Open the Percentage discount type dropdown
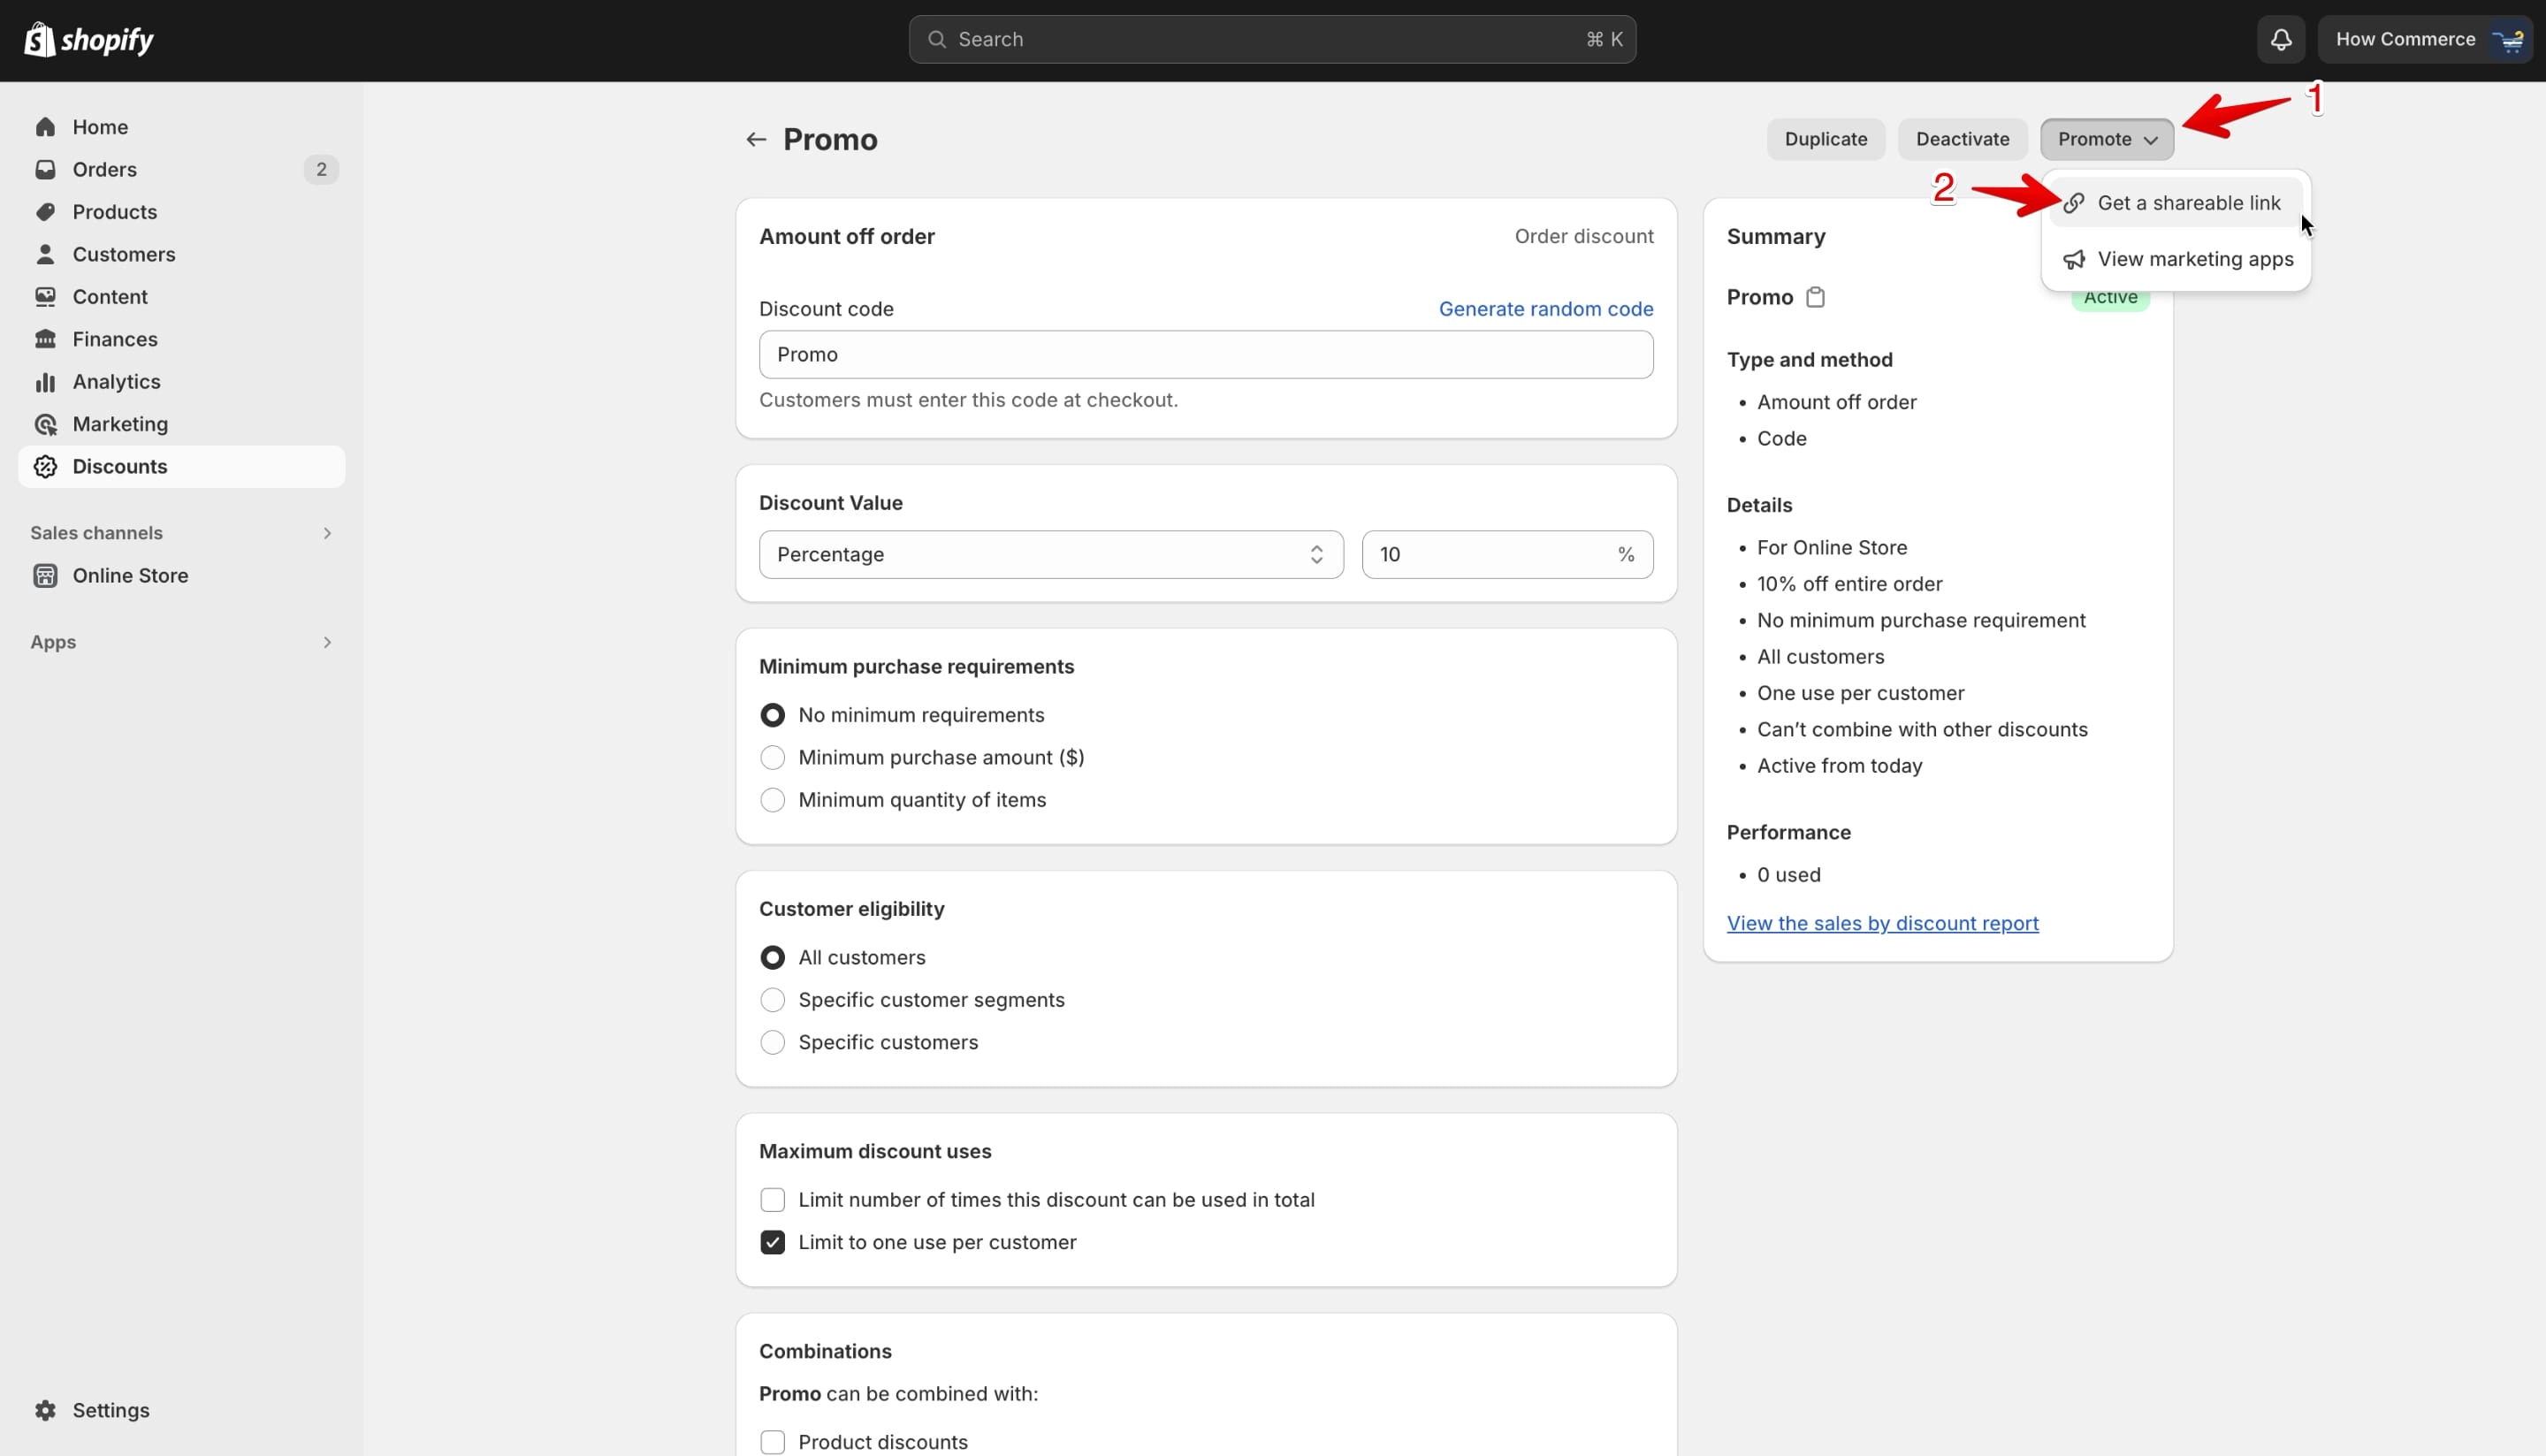Viewport: 2546px width, 1456px height. (x=1050, y=555)
